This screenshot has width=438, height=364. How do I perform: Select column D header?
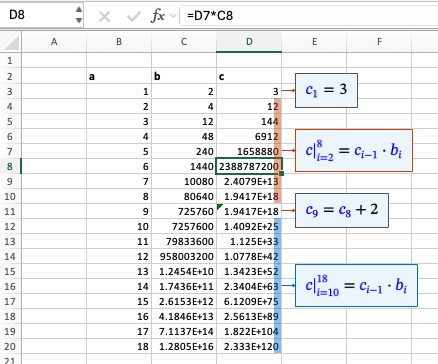coord(249,42)
